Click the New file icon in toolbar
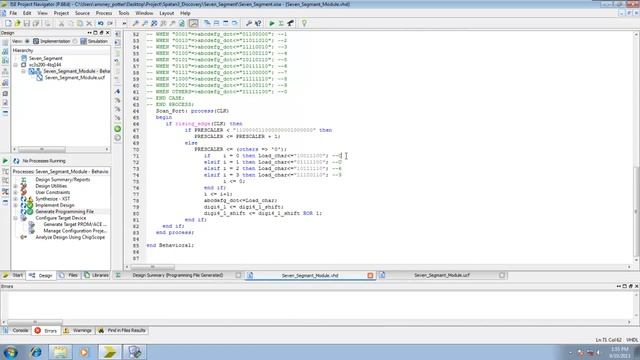 point(8,23)
